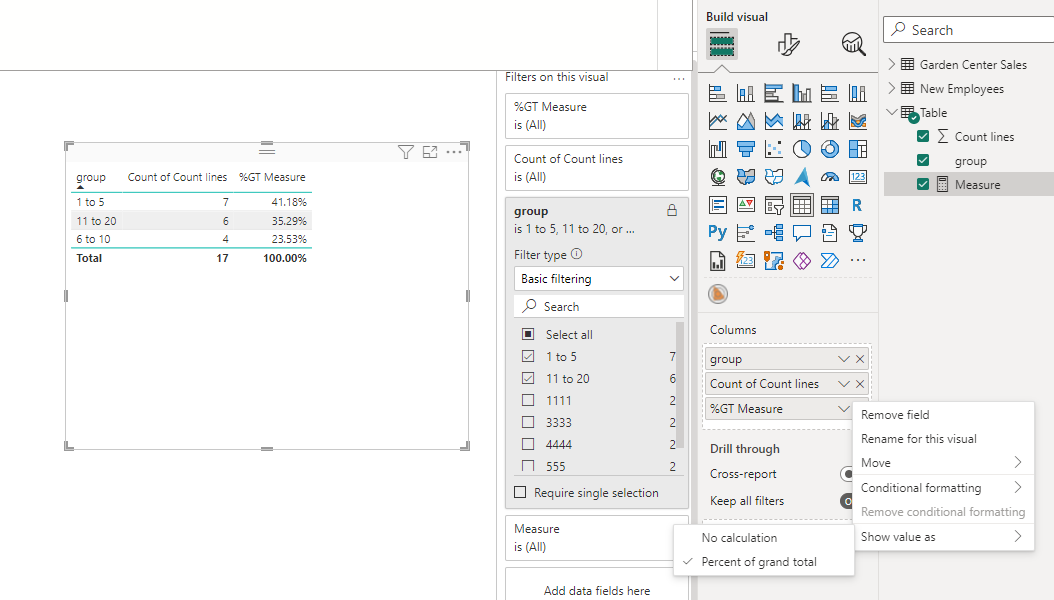Open More options on the table visual

click(454, 153)
